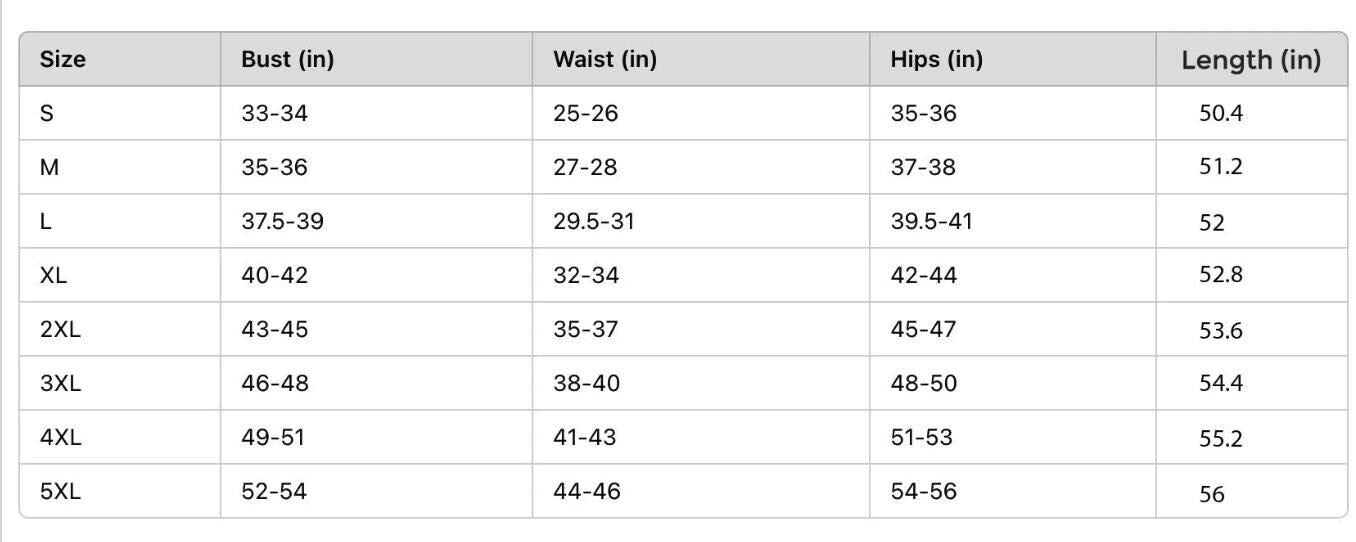Click the XL size row label
This screenshot has height=542, width=1356.
click(53, 275)
